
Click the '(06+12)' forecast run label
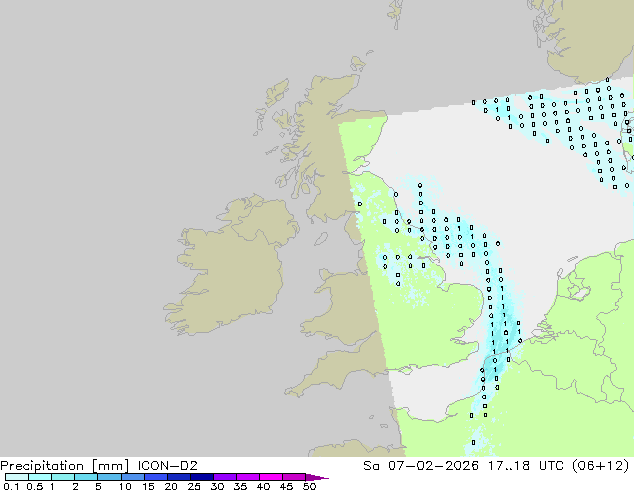[600, 466]
